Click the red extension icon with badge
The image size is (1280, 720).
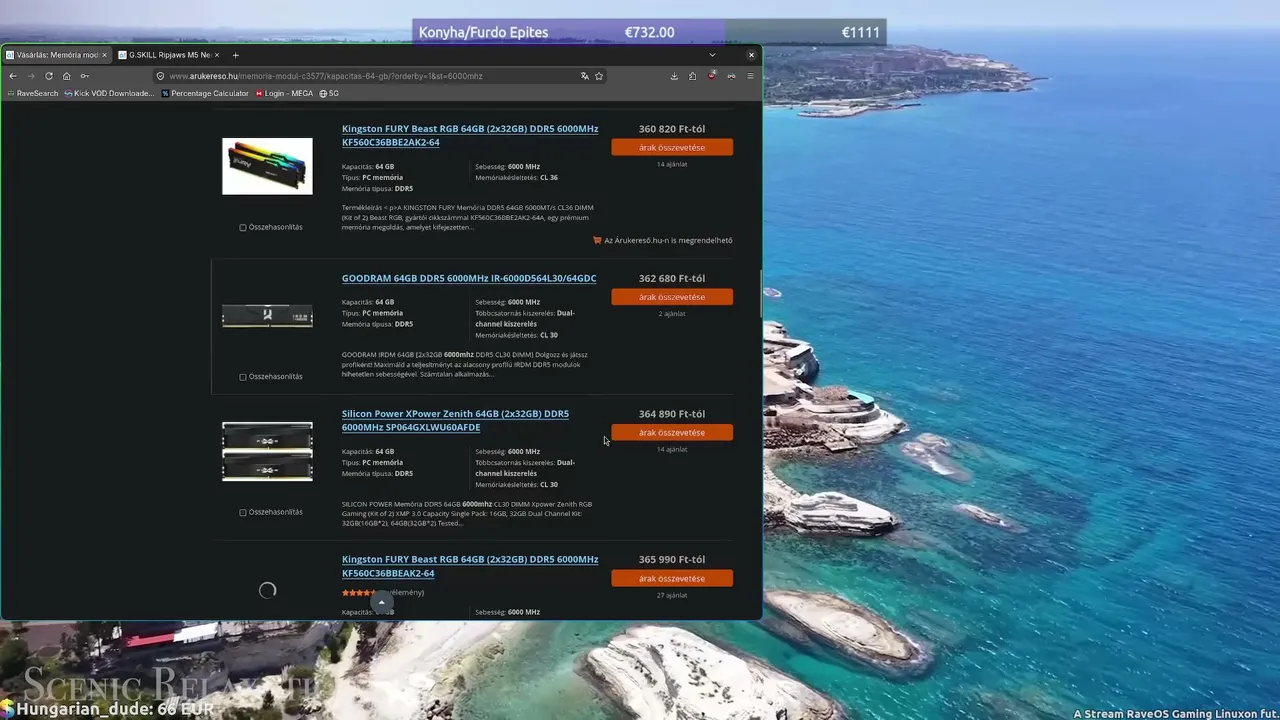click(x=712, y=76)
